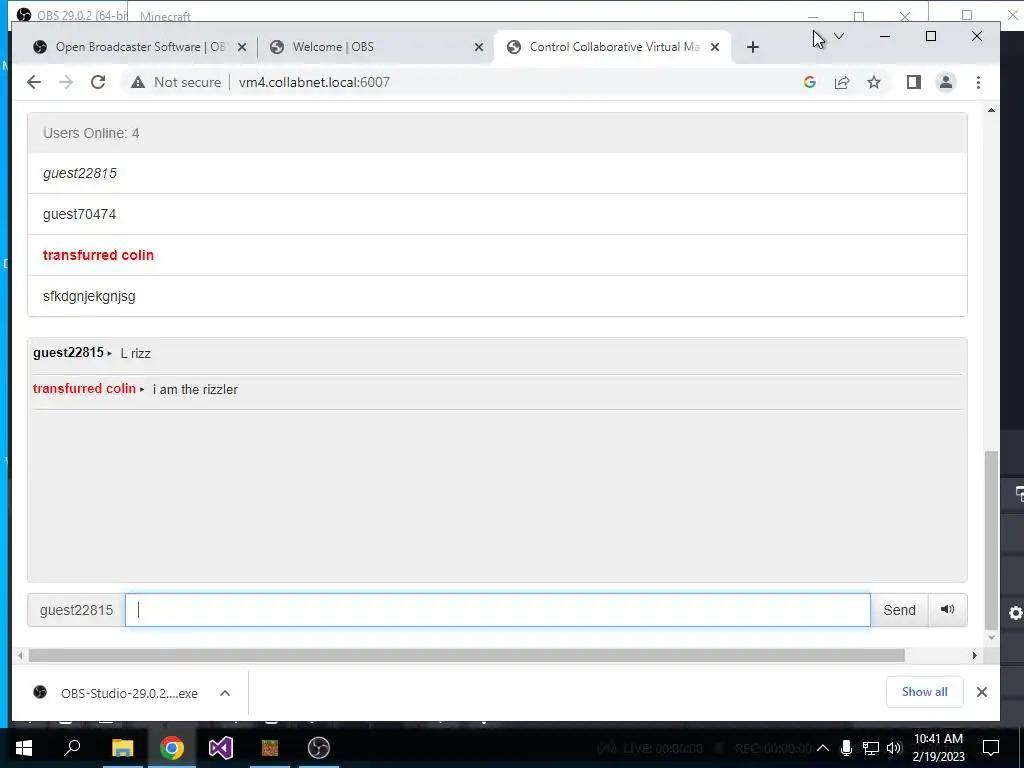Go back using the browser back arrow
Viewport: 1024px width, 768px height.
34,82
